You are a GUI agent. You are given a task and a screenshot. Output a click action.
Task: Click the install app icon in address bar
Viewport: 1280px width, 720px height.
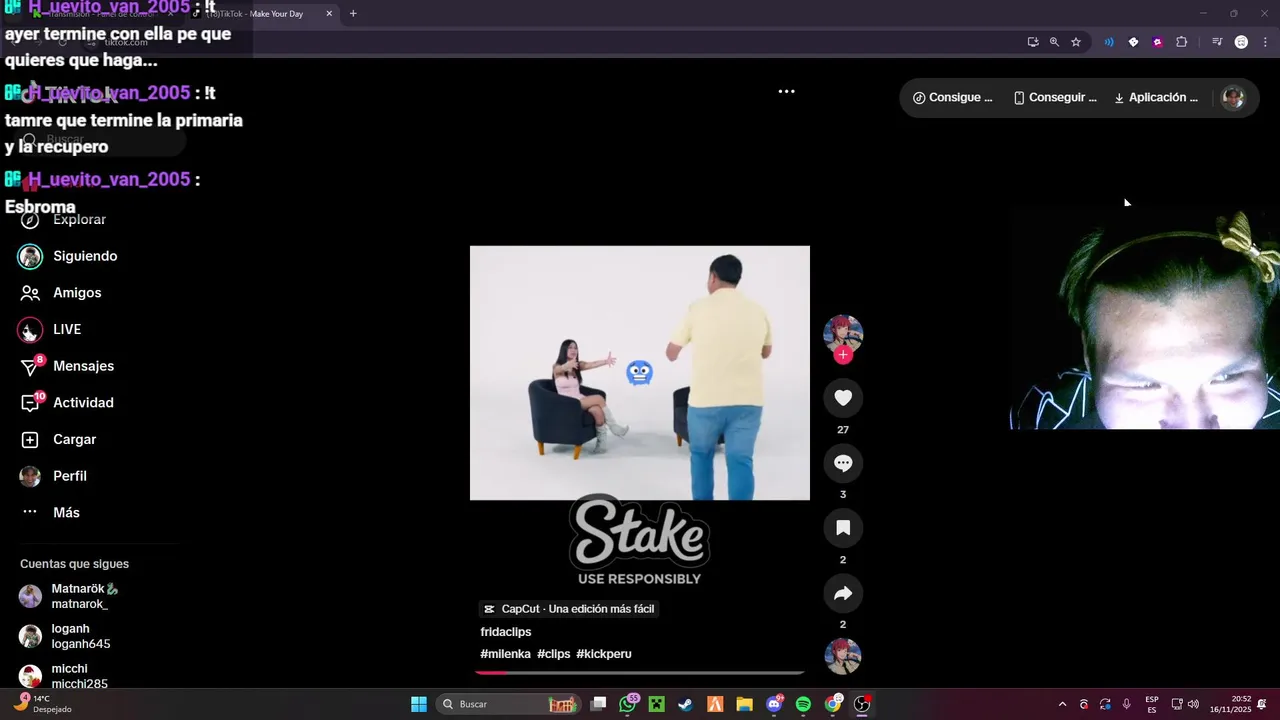(1033, 42)
